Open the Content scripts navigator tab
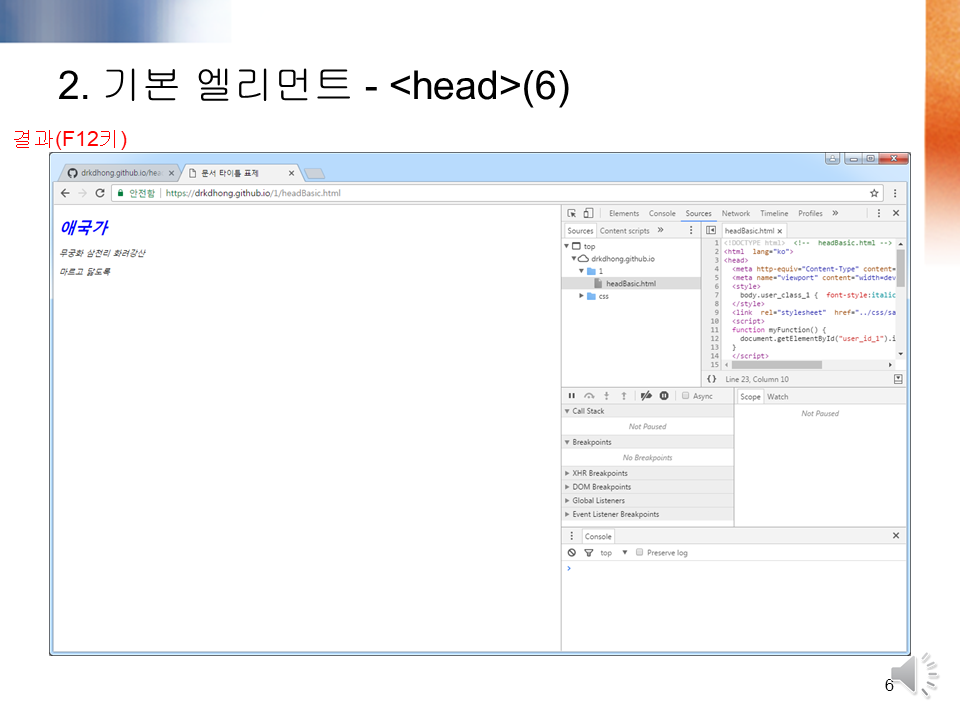The height and width of the screenshot is (720, 960). 624,231
